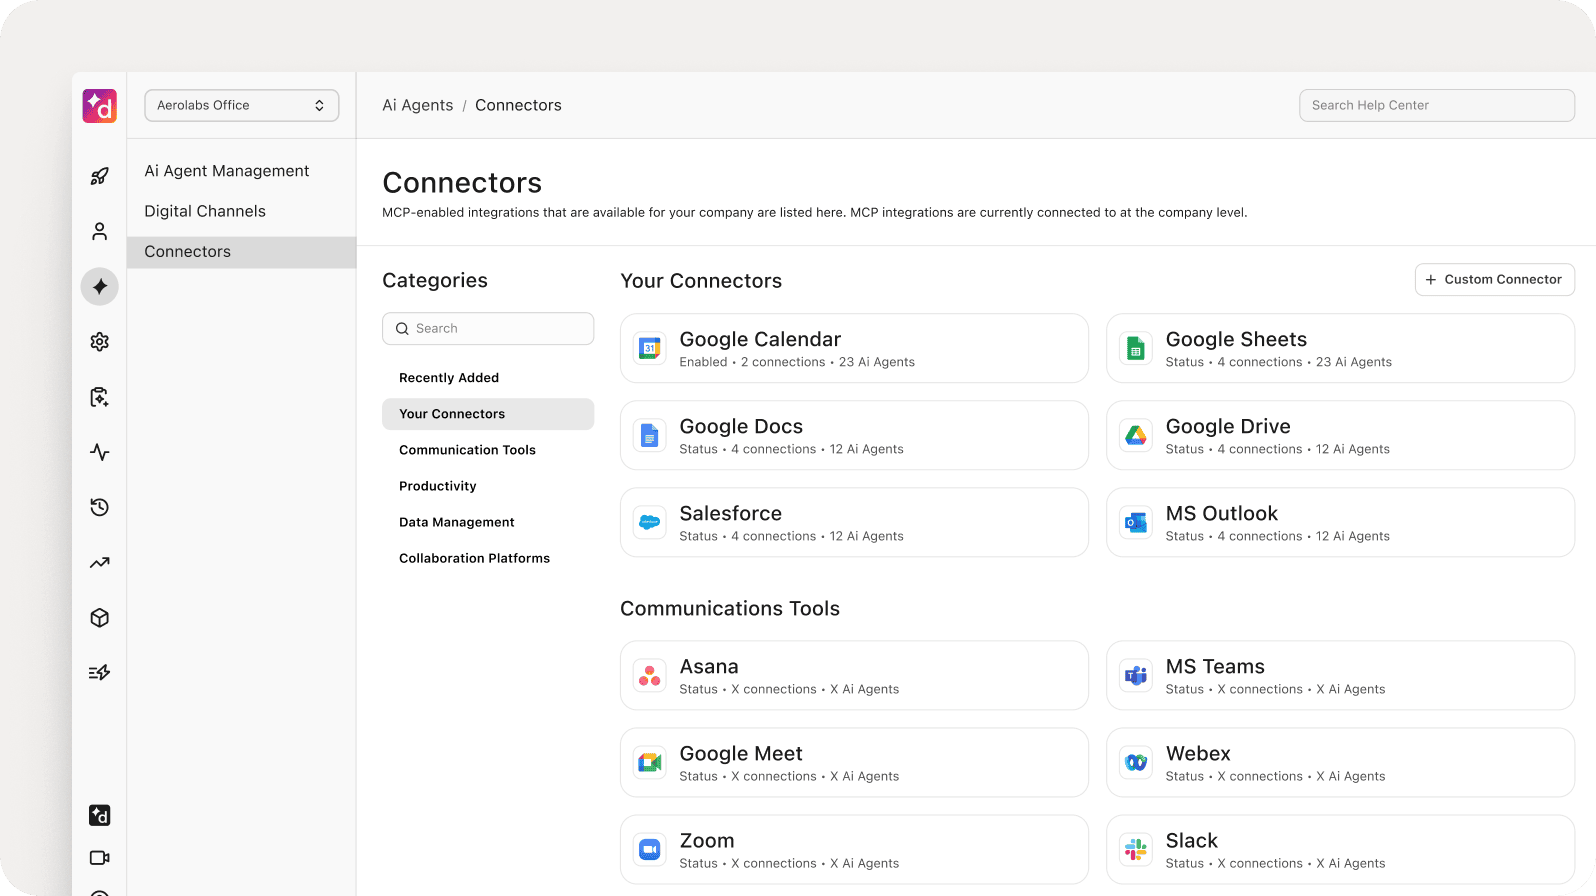This screenshot has width=1596, height=896.
Task: Open the Asana connector title
Action: pyautogui.click(x=709, y=667)
